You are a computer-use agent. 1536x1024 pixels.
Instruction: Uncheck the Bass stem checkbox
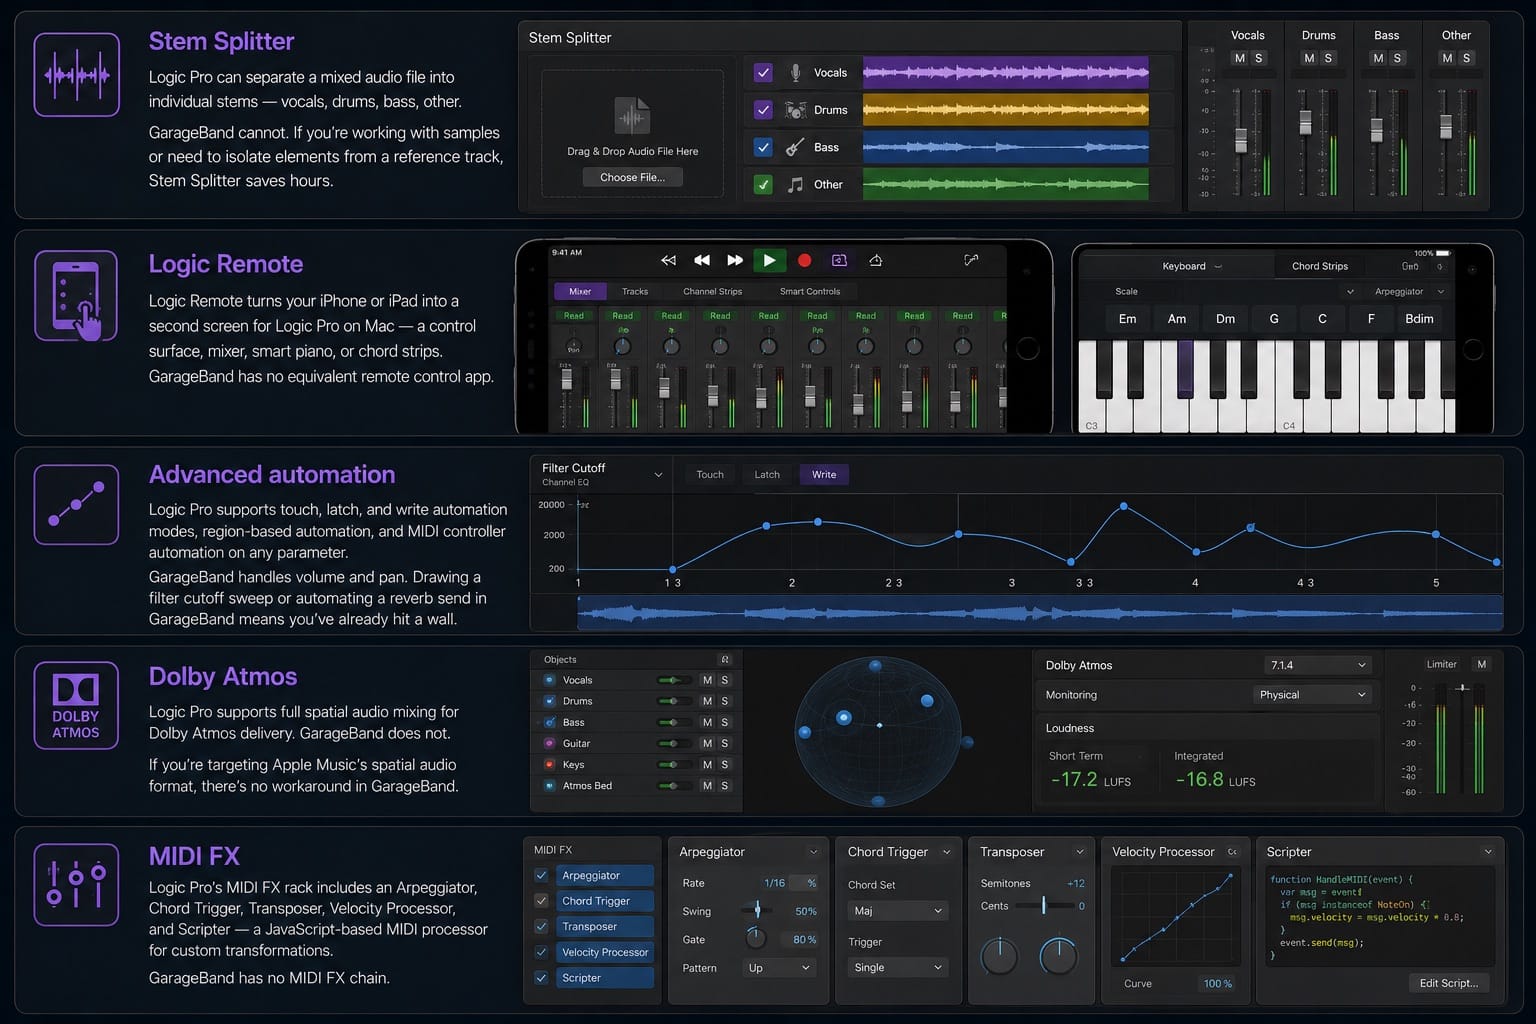click(x=763, y=147)
